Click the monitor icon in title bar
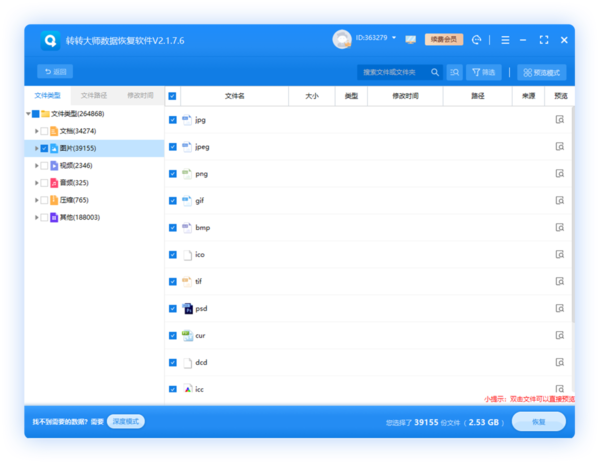 pyautogui.click(x=410, y=40)
